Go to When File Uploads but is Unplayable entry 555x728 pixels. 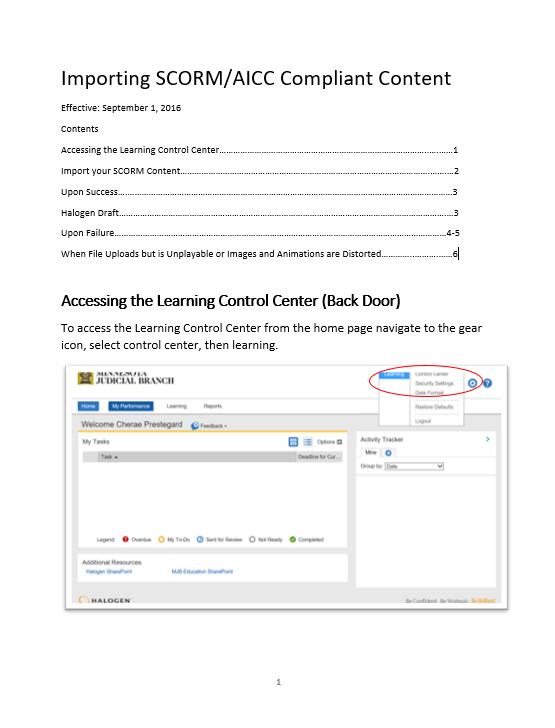click(259, 254)
